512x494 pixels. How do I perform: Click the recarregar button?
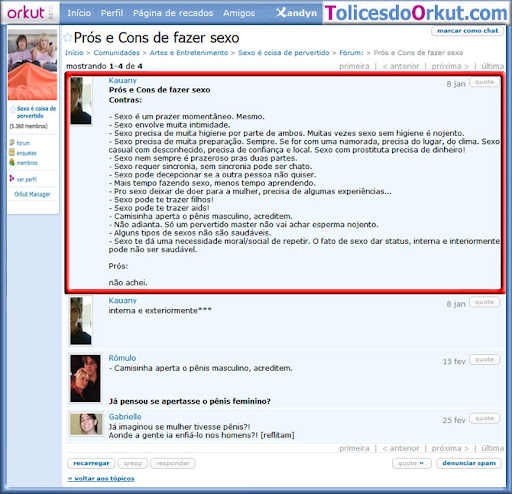91,463
